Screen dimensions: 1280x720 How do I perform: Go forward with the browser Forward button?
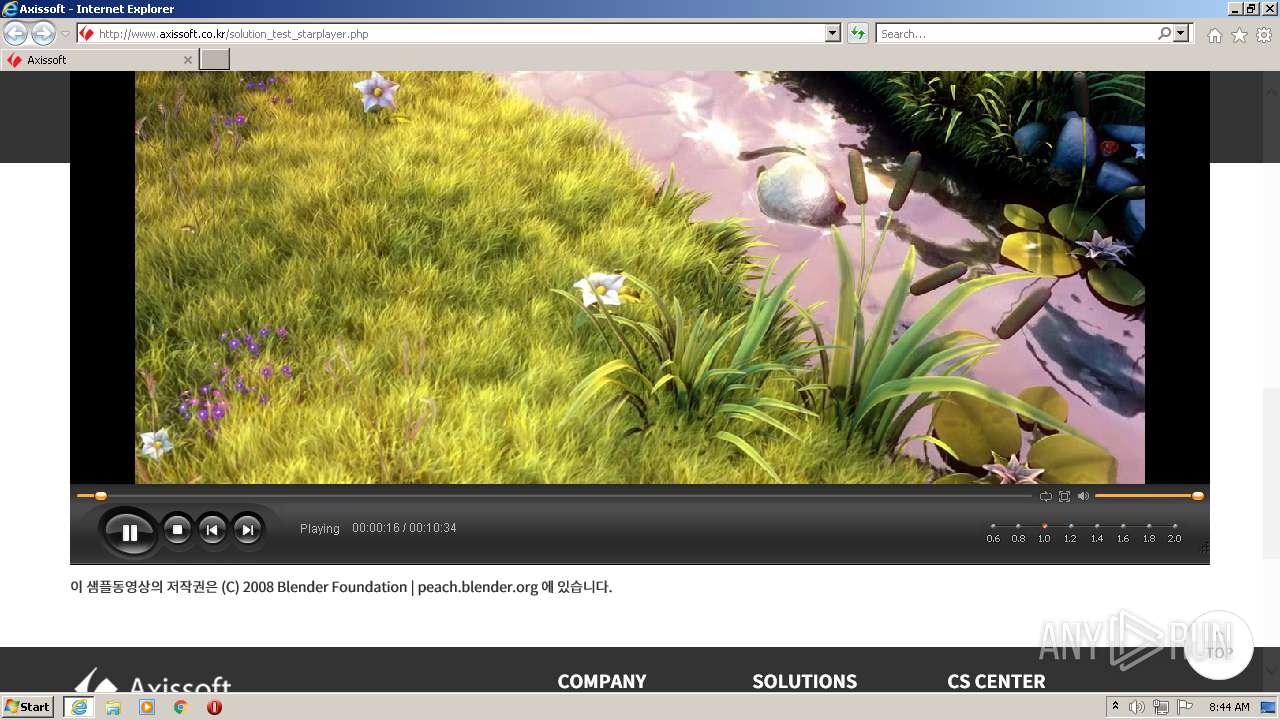point(43,34)
